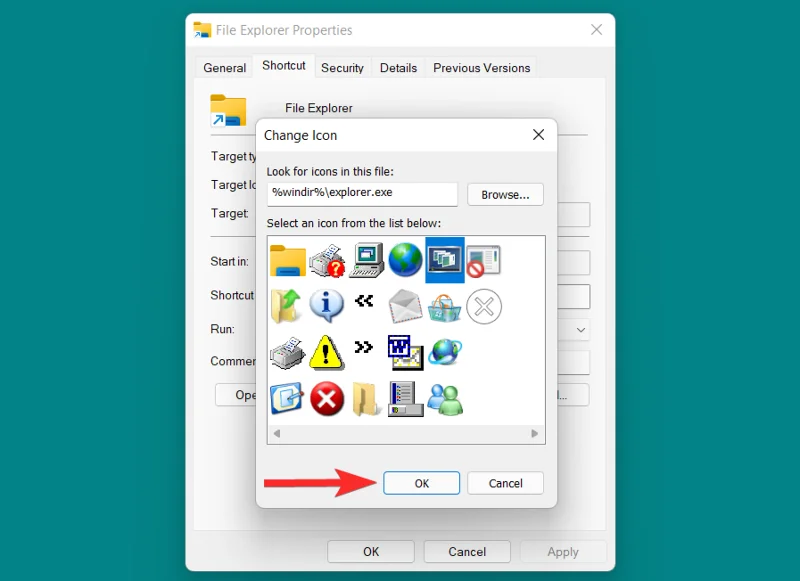Select the desktop computer with keyboard icon

[x=367, y=260]
